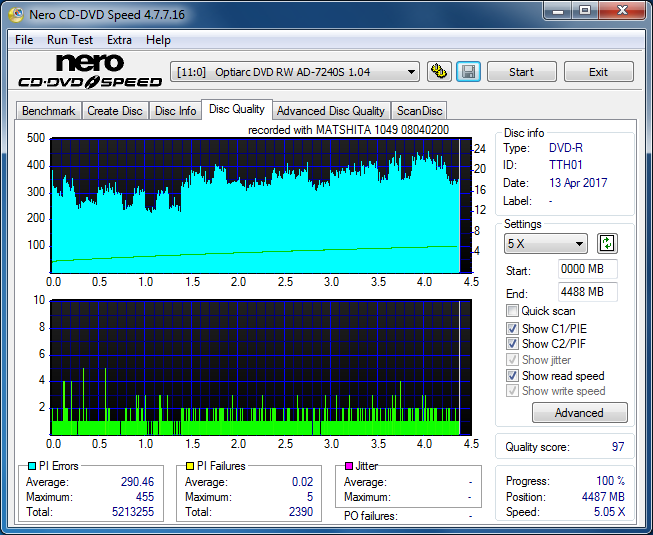Screen dimensions: 653x535
Task: Select the Disc Quality tab
Action: 237,109
